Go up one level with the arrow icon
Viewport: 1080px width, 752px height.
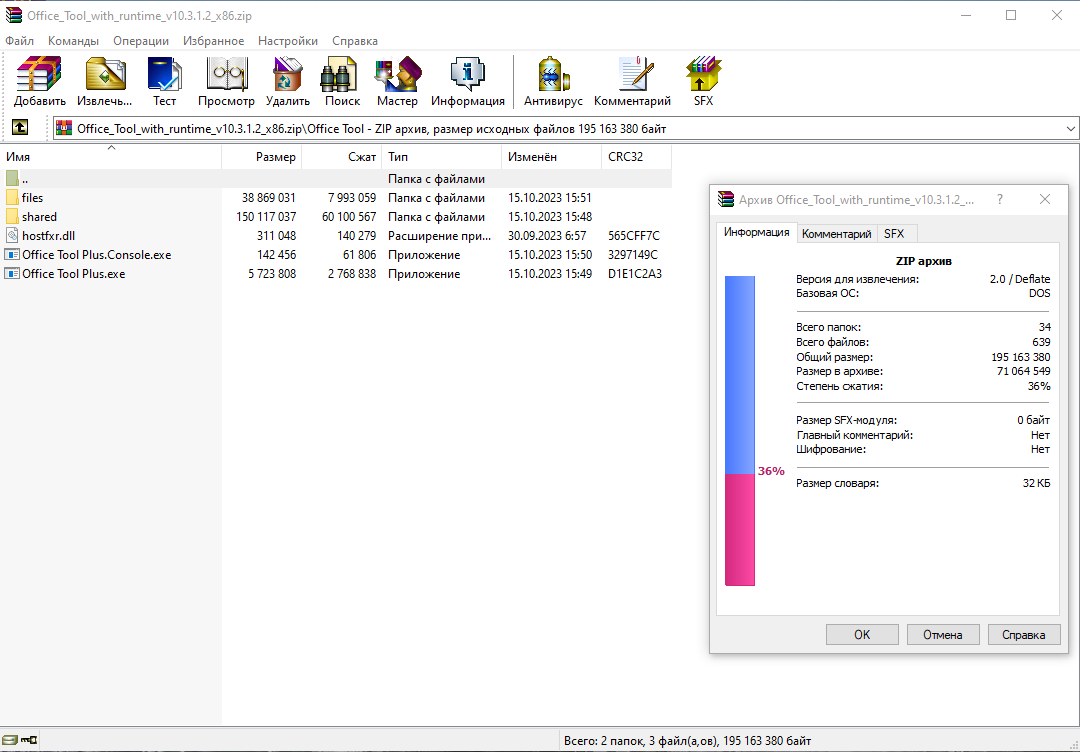(x=21, y=127)
